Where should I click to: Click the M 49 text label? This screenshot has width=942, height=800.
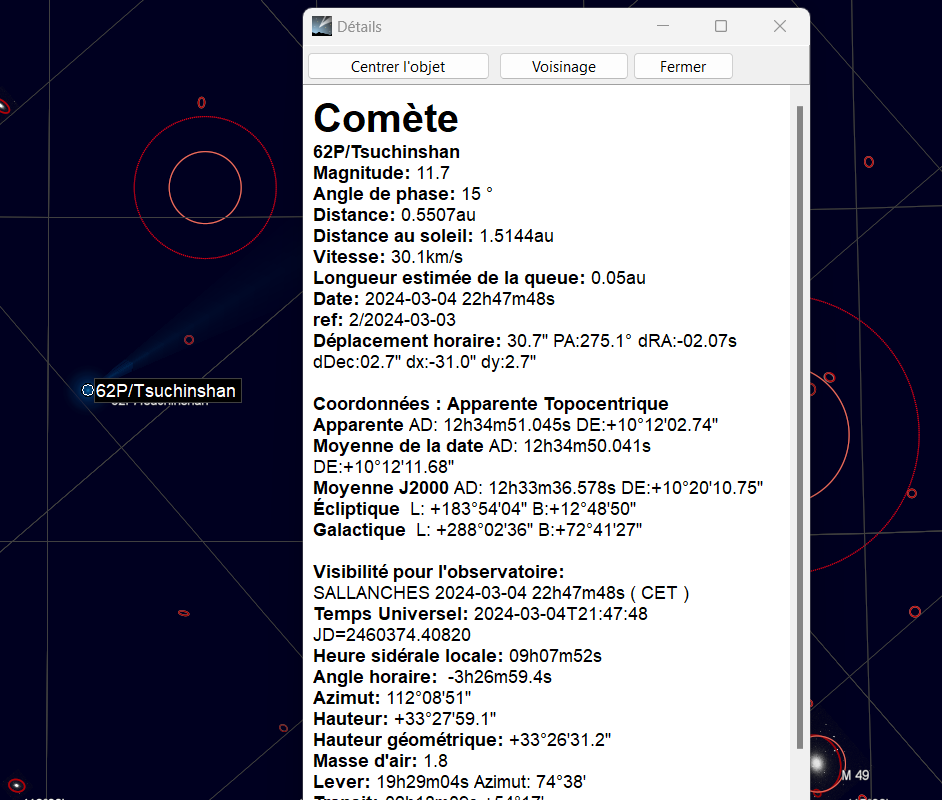863,775
